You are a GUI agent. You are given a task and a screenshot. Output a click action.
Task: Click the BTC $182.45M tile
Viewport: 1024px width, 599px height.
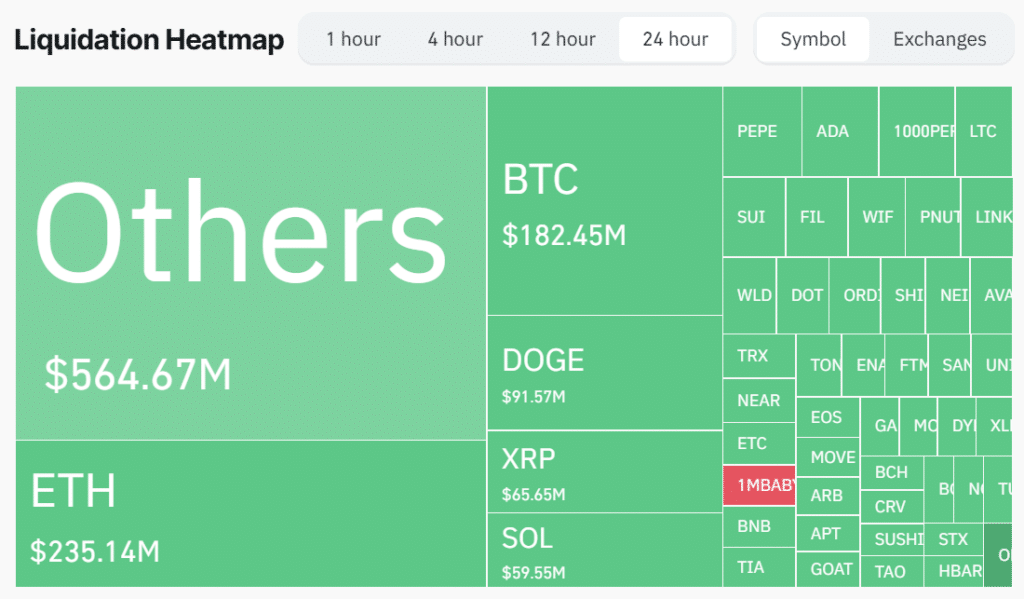[604, 201]
